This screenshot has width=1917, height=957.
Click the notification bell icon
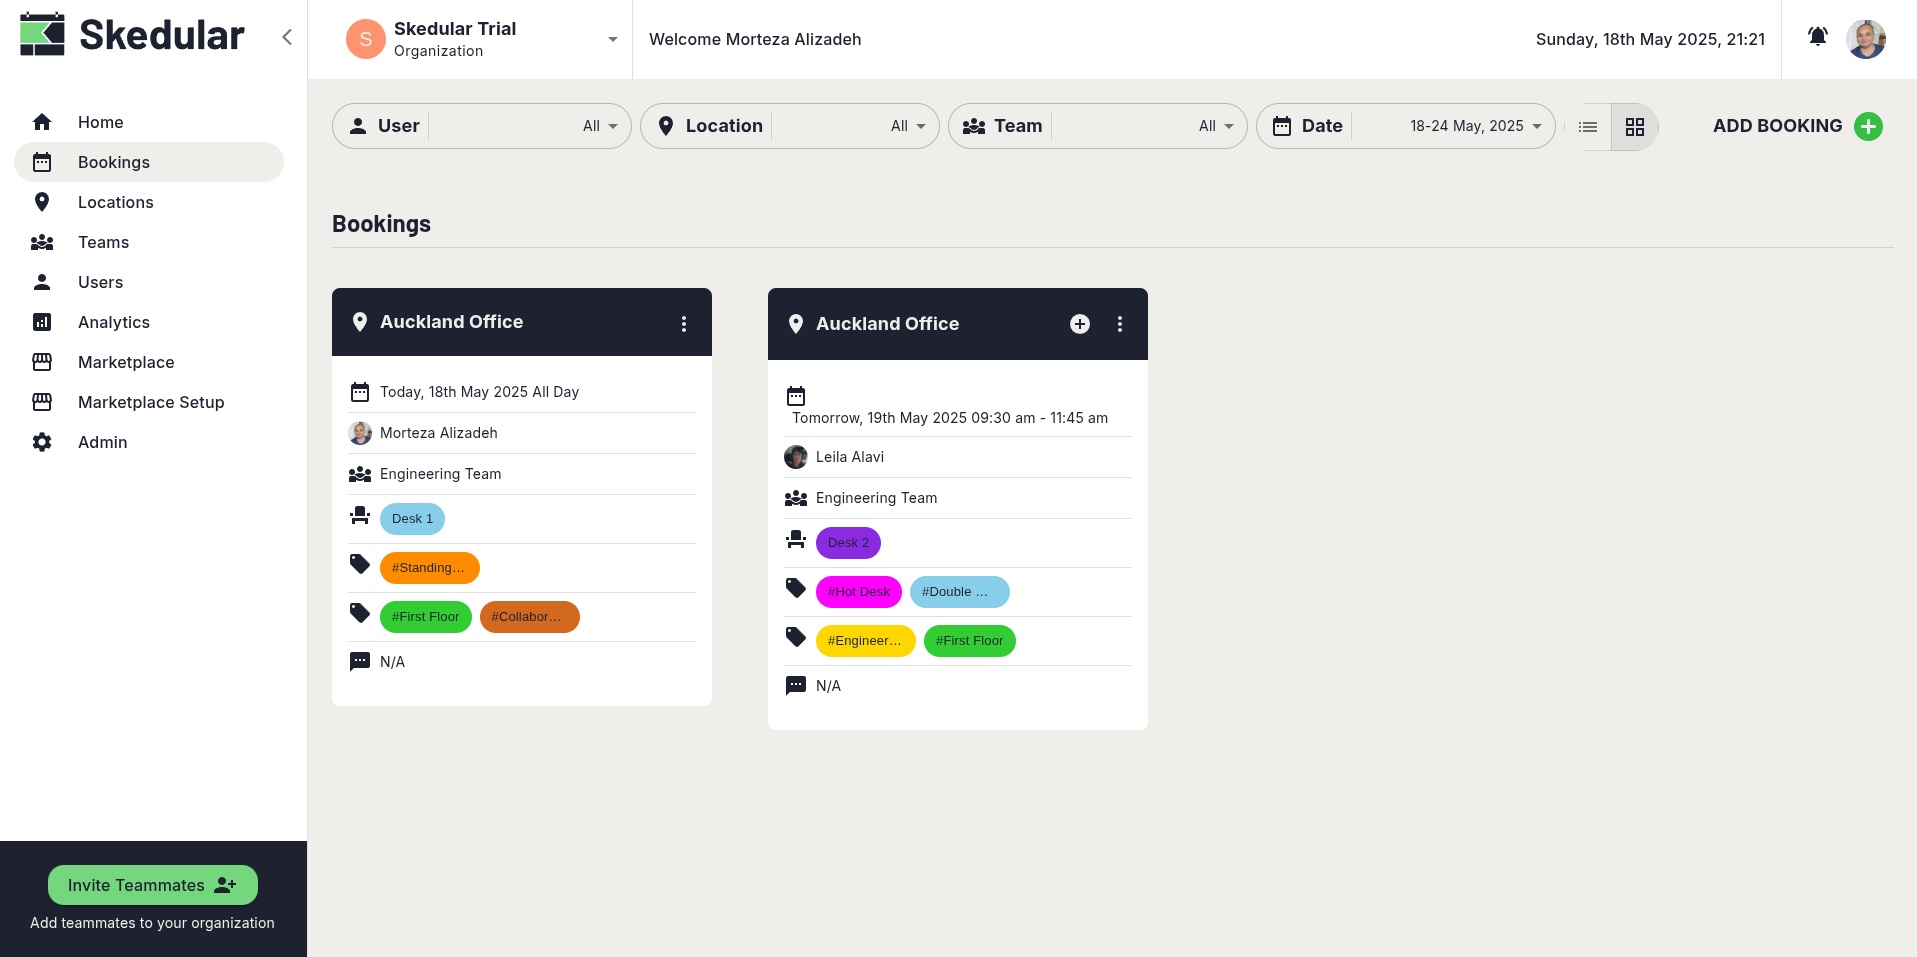pyautogui.click(x=1816, y=36)
